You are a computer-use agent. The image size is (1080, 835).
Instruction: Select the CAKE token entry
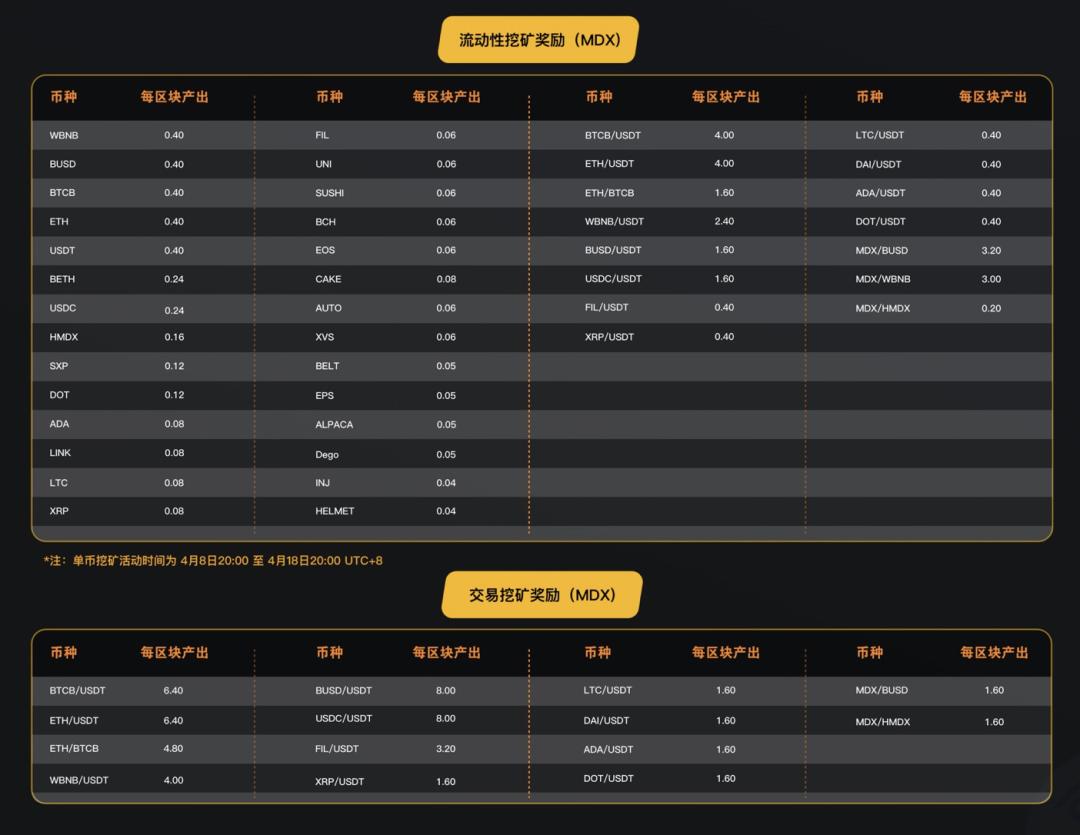(x=329, y=279)
